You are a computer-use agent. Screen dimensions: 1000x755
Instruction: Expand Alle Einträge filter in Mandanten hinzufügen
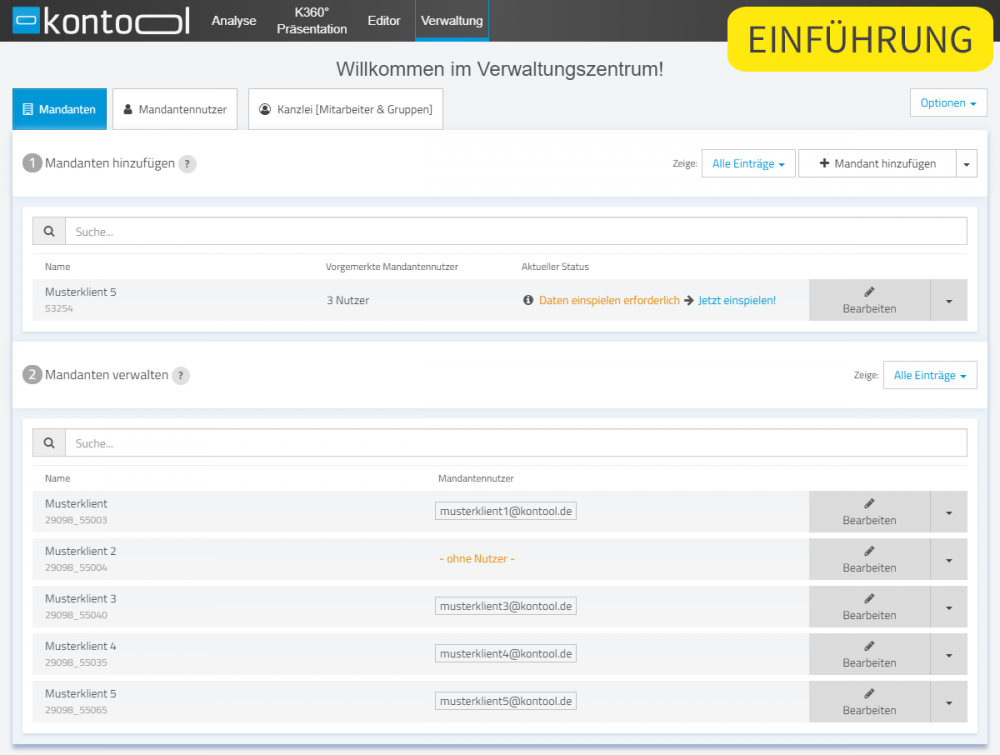748,164
